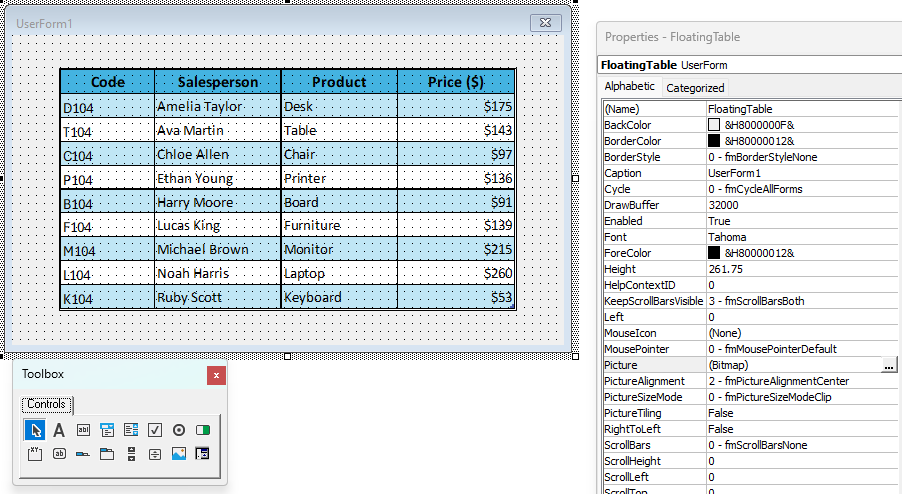The height and width of the screenshot is (494, 902).
Task: Click the Picture property name
Action: point(621,365)
